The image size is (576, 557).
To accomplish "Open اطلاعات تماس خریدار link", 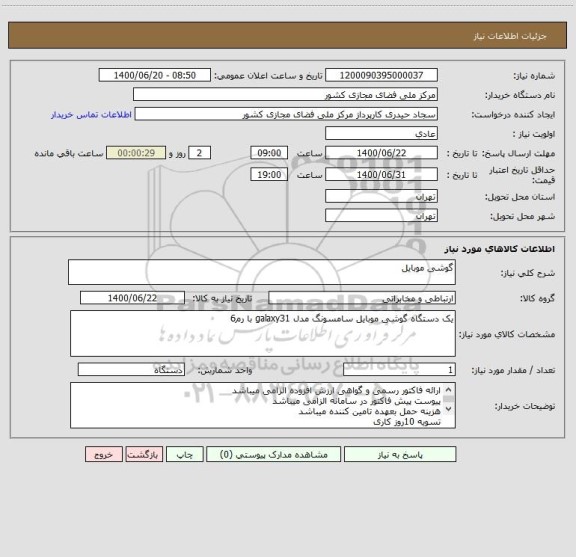I will tap(91, 115).
